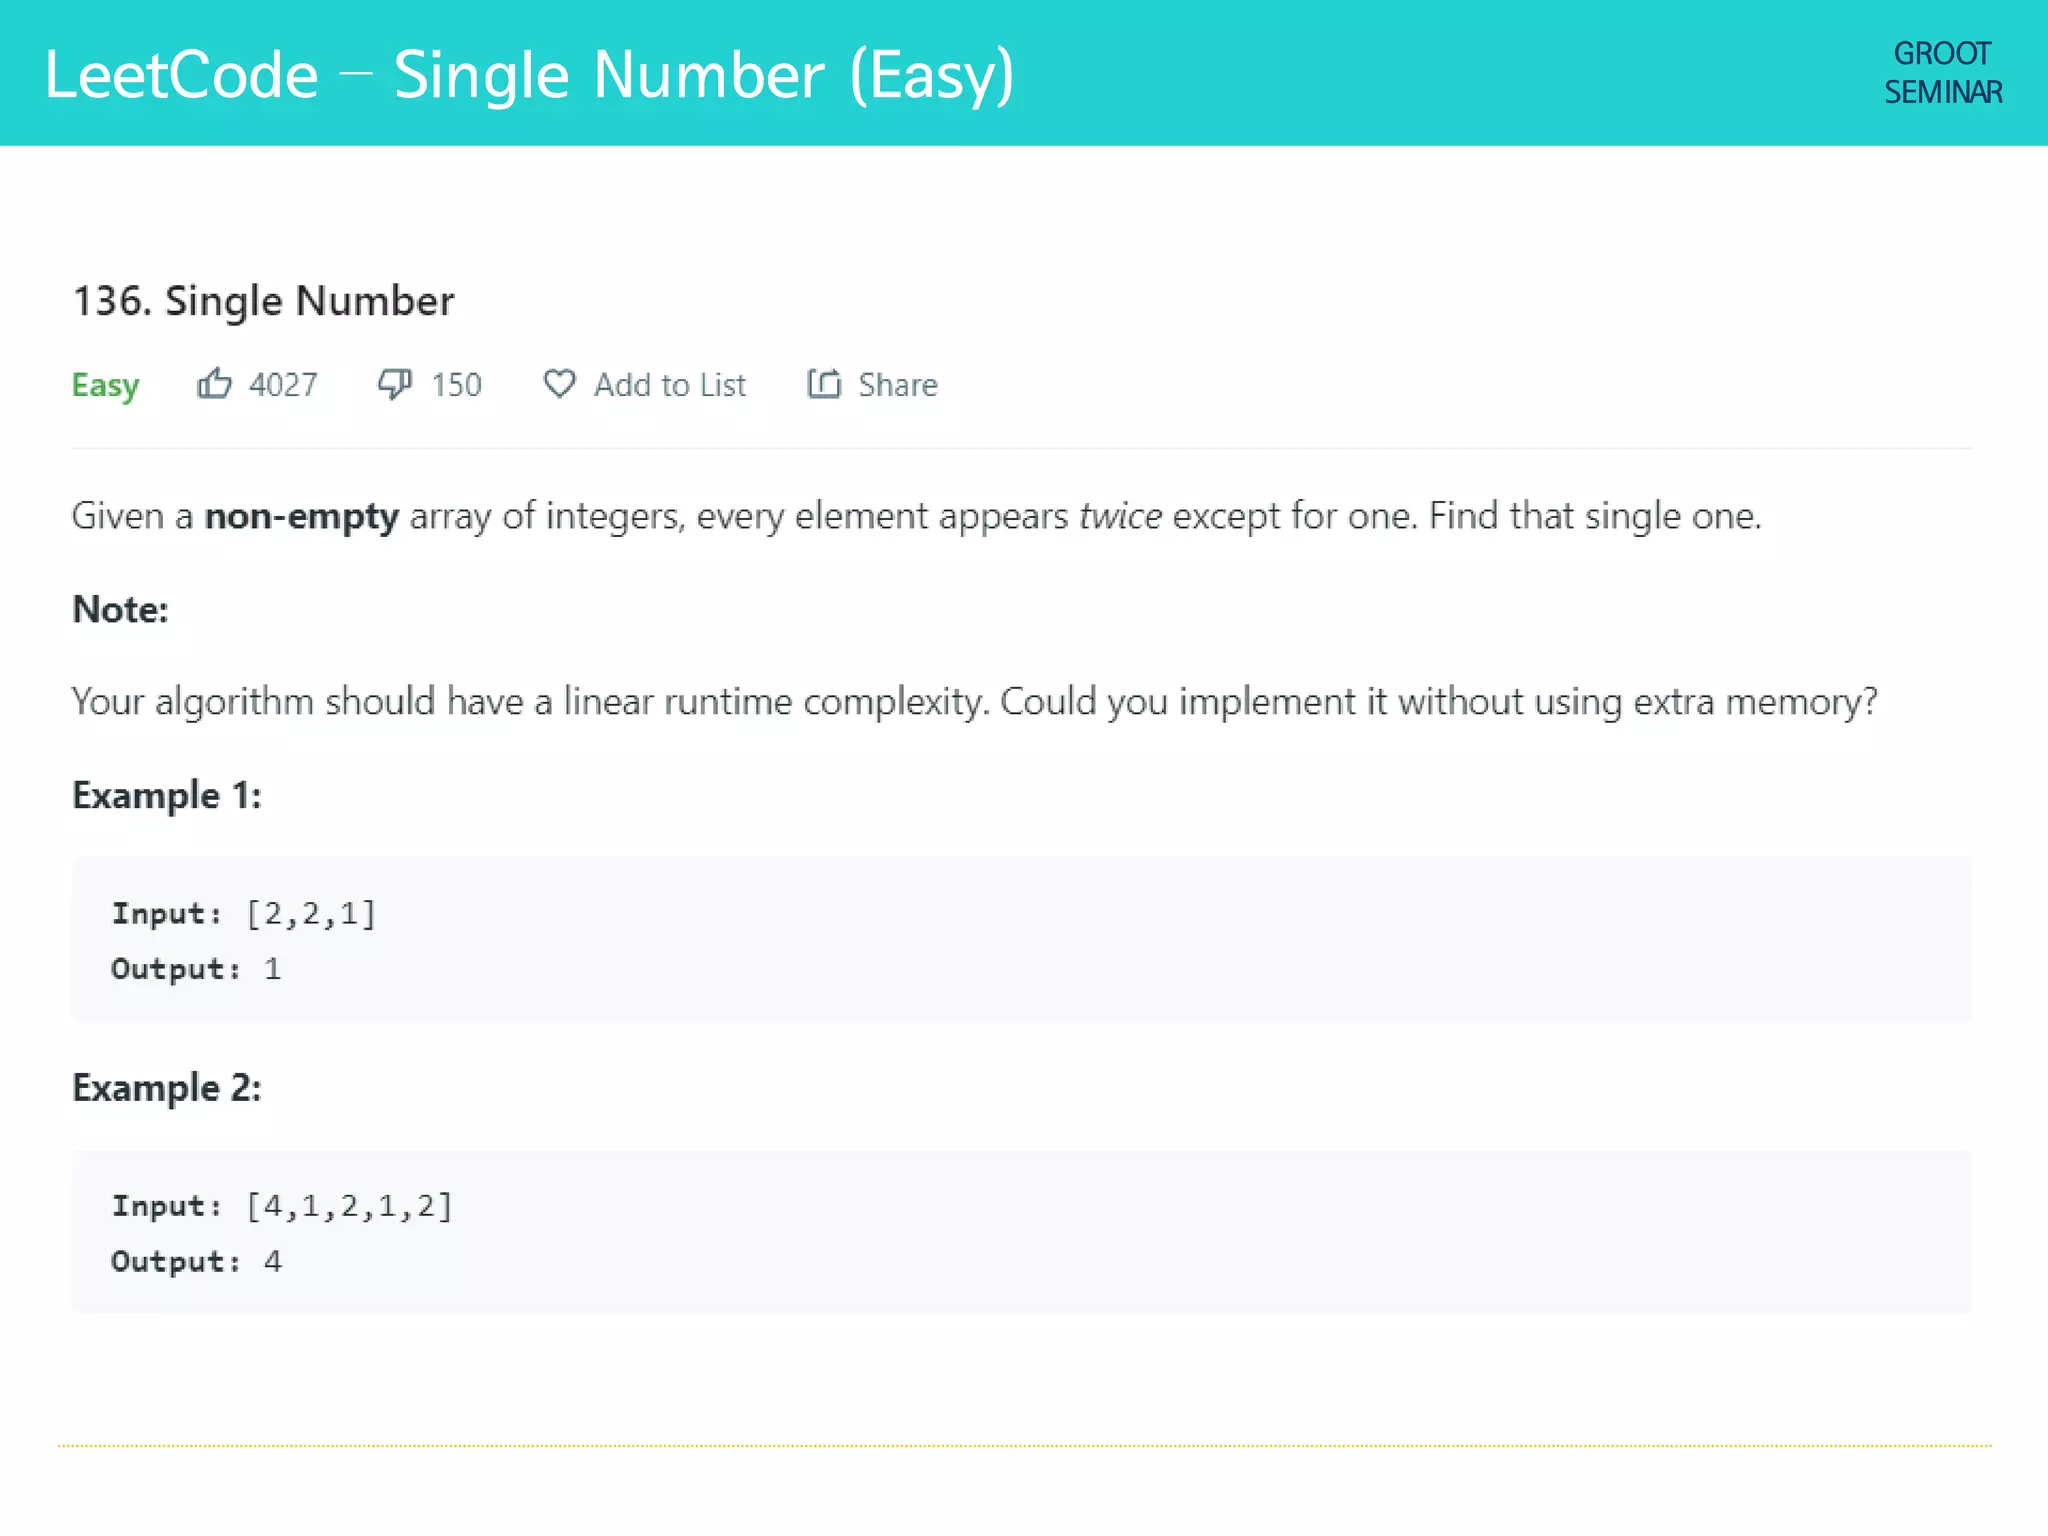Click the 136. Single Number problem title
2048x1536 pixels.
[263, 301]
